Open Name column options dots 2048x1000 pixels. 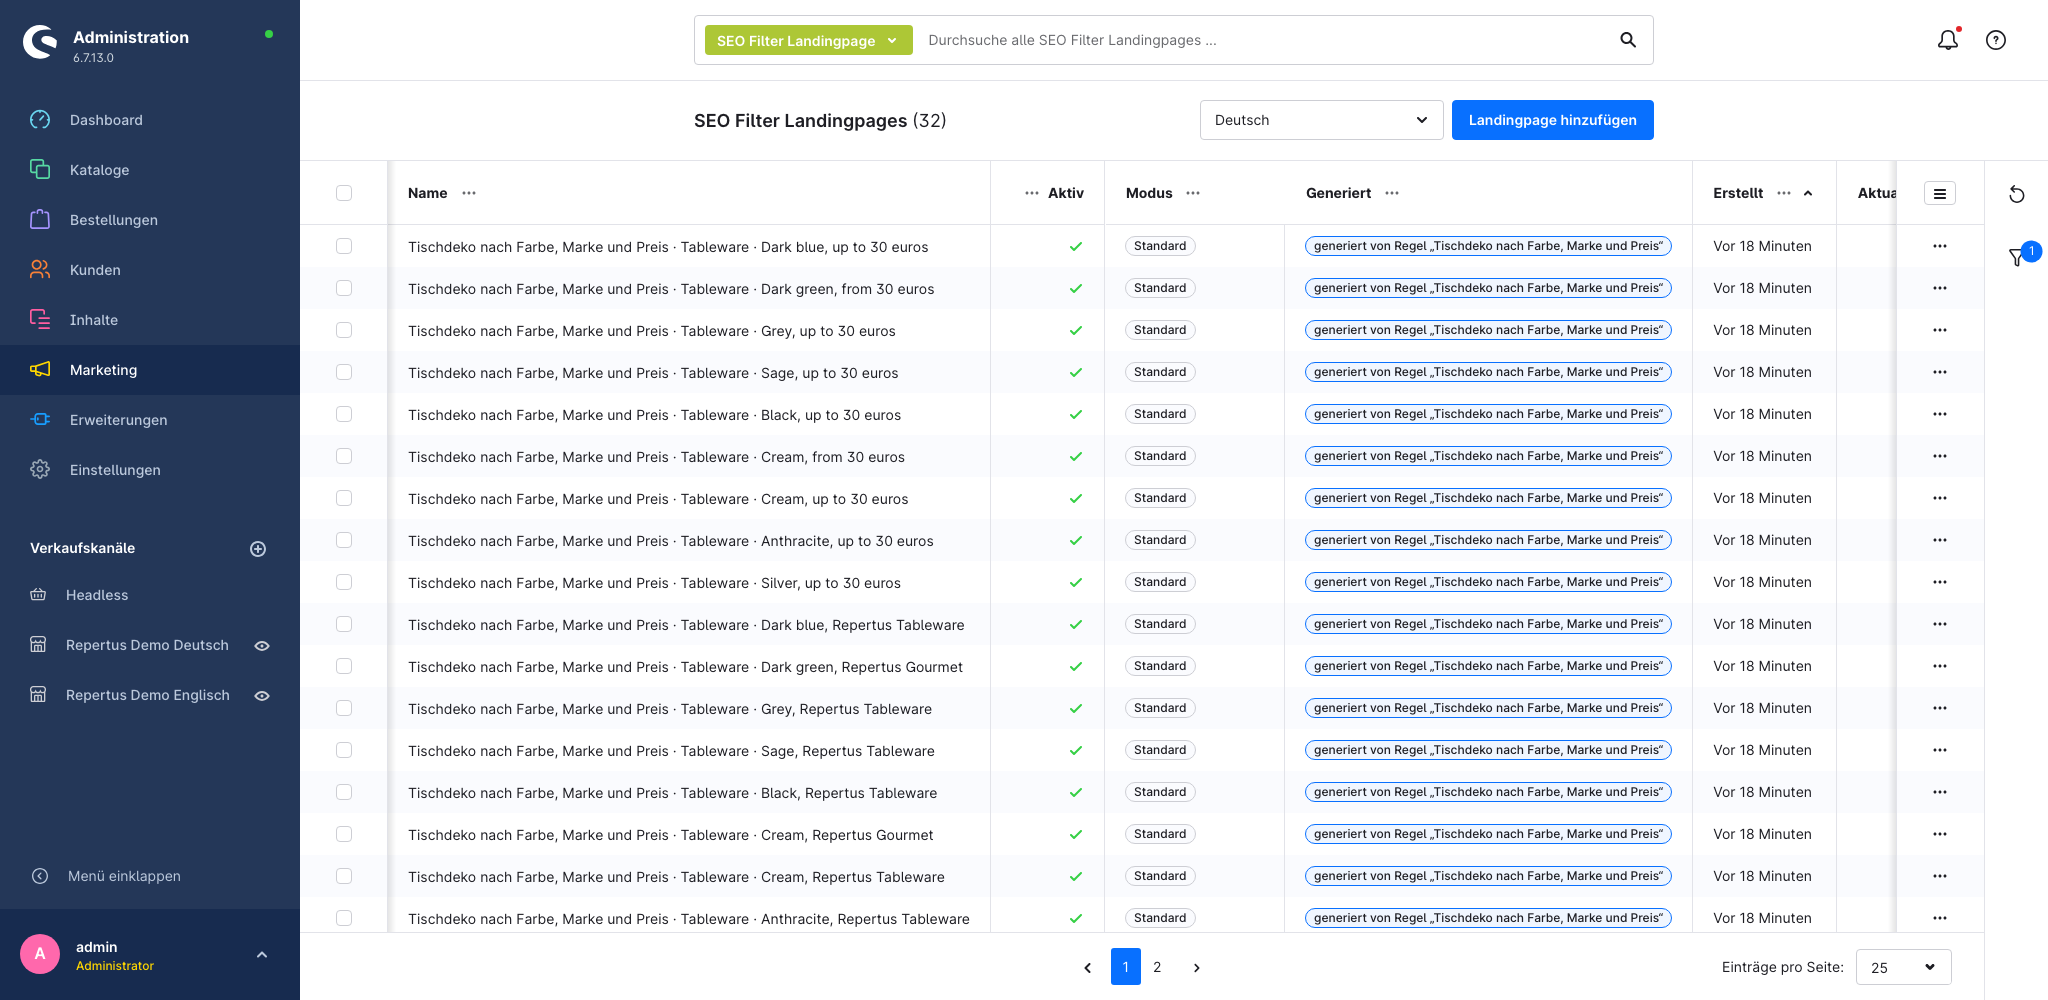(x=469, y=193)
